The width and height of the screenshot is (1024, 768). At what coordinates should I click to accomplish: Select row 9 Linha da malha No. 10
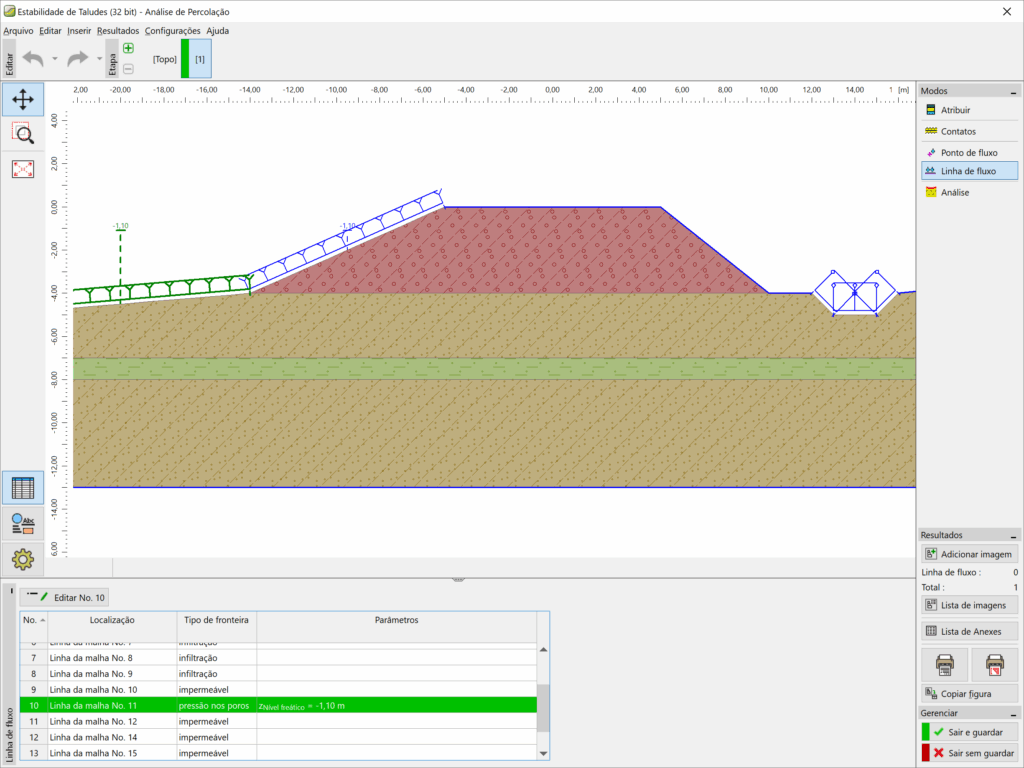pos(279,690)
